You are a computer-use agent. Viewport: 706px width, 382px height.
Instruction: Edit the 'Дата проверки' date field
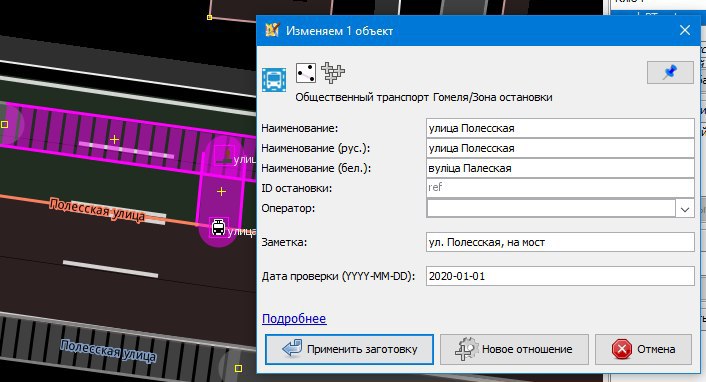click(x=560, y=276)
